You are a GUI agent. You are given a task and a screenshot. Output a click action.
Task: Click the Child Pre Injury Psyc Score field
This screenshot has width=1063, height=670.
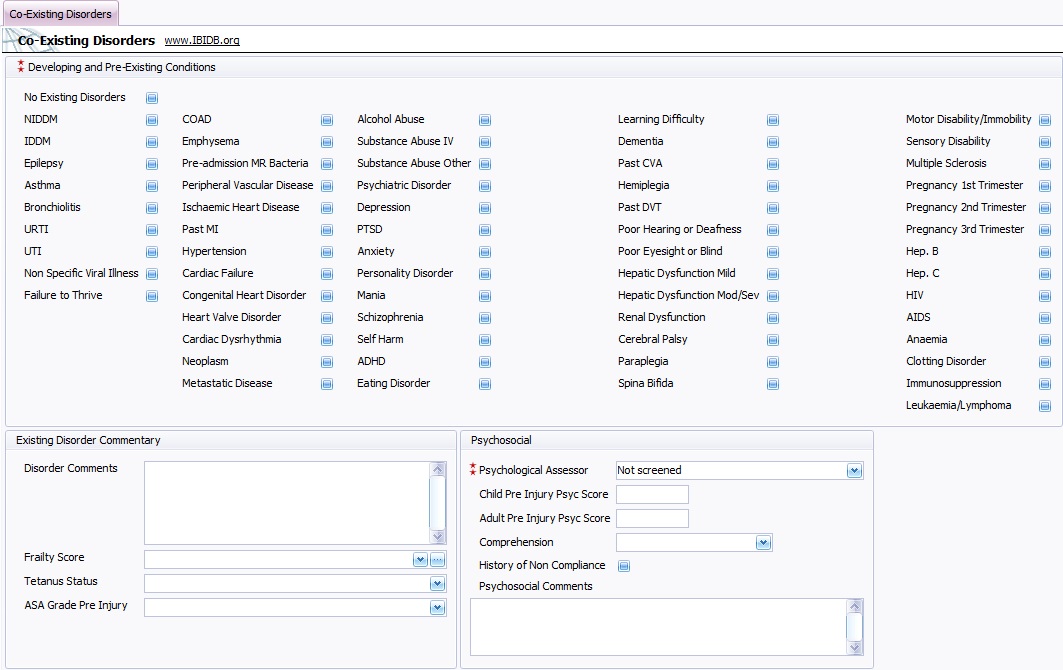click(x=652, y=495)
